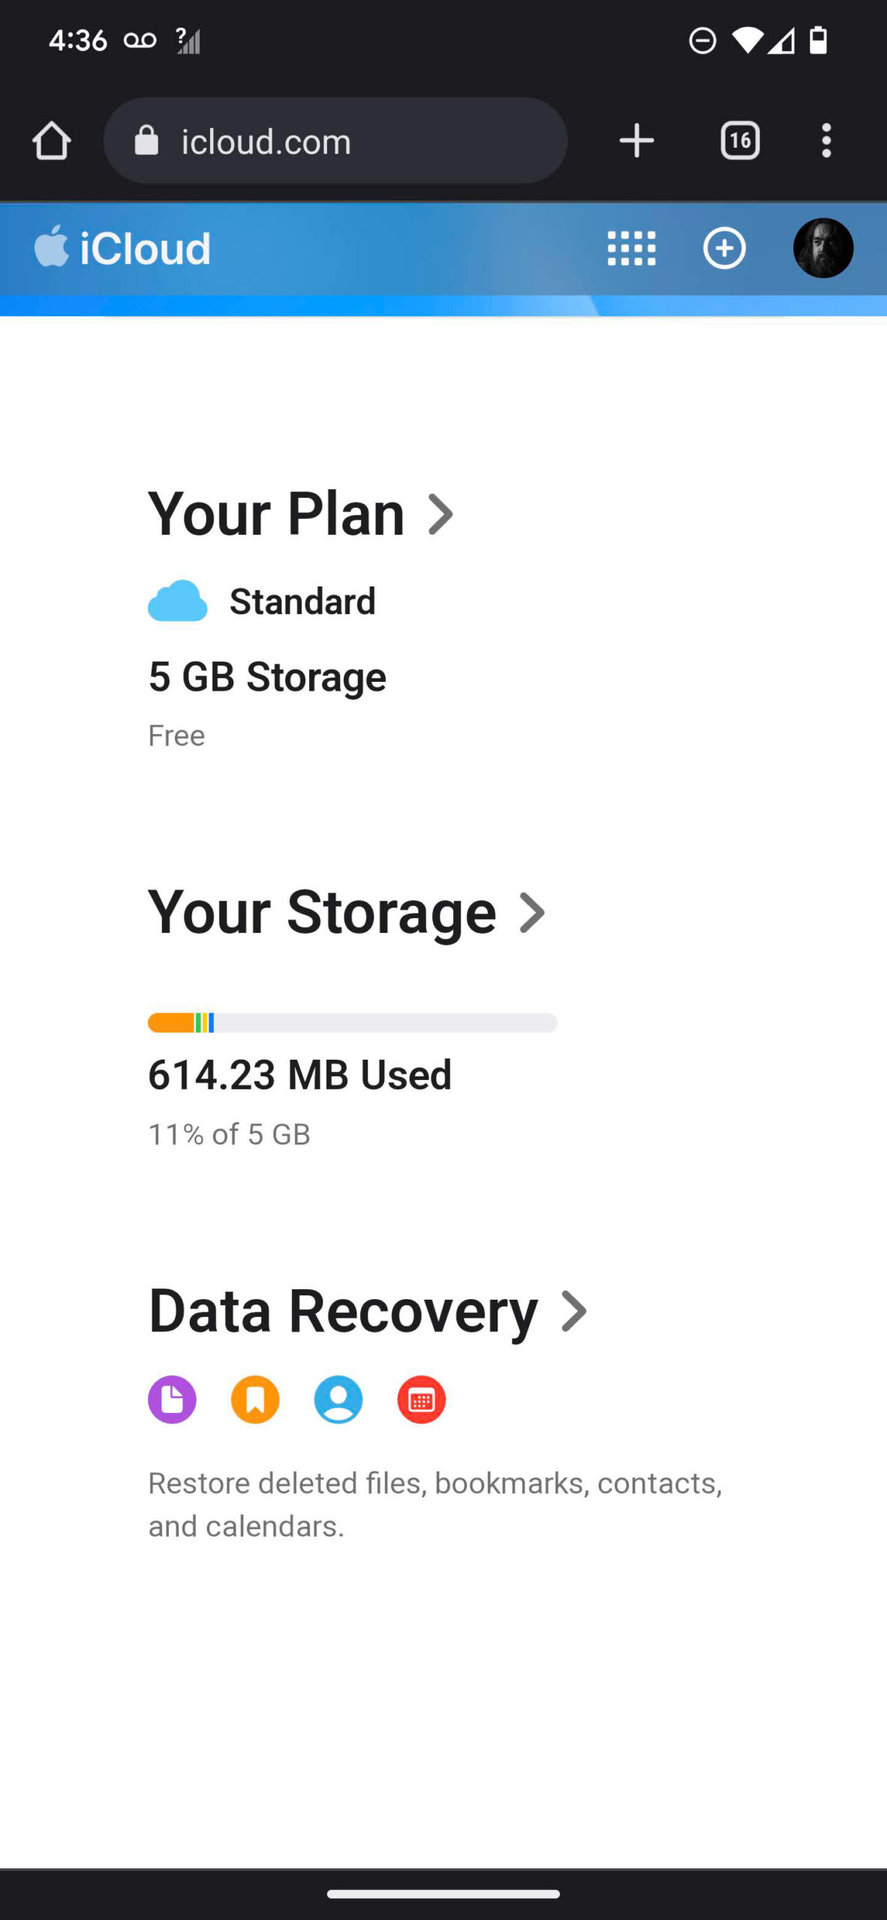
Task: Open the Your Storage heading
Action: (322, 912)
